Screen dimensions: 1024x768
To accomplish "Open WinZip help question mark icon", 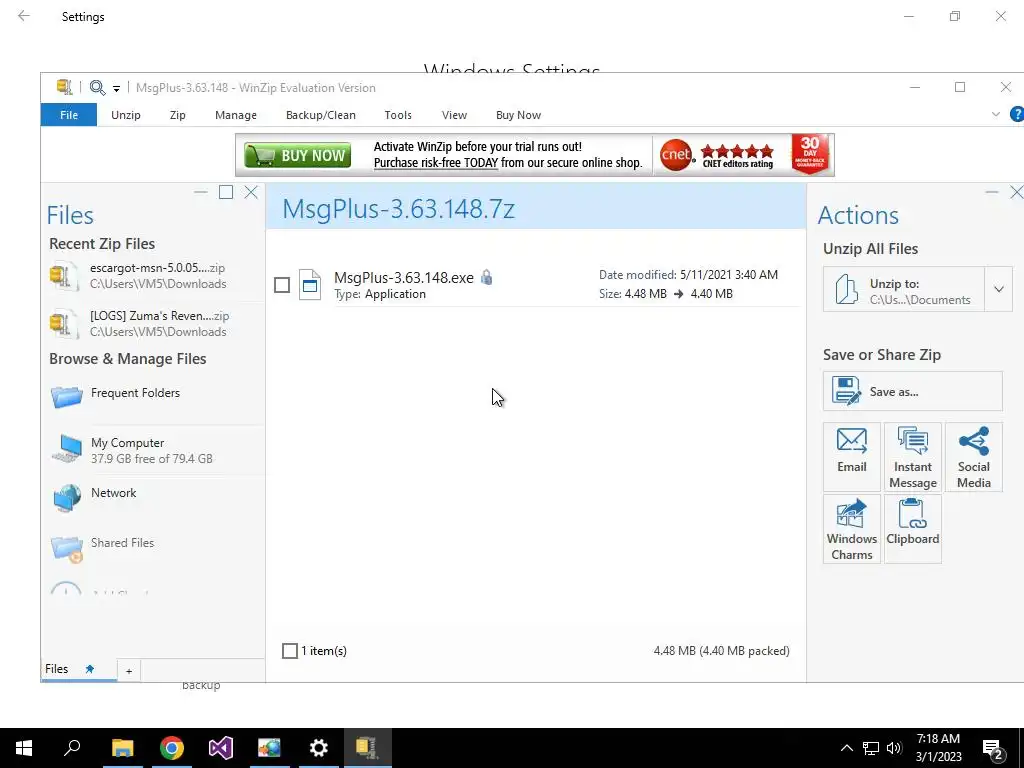I will [1017, 114].
